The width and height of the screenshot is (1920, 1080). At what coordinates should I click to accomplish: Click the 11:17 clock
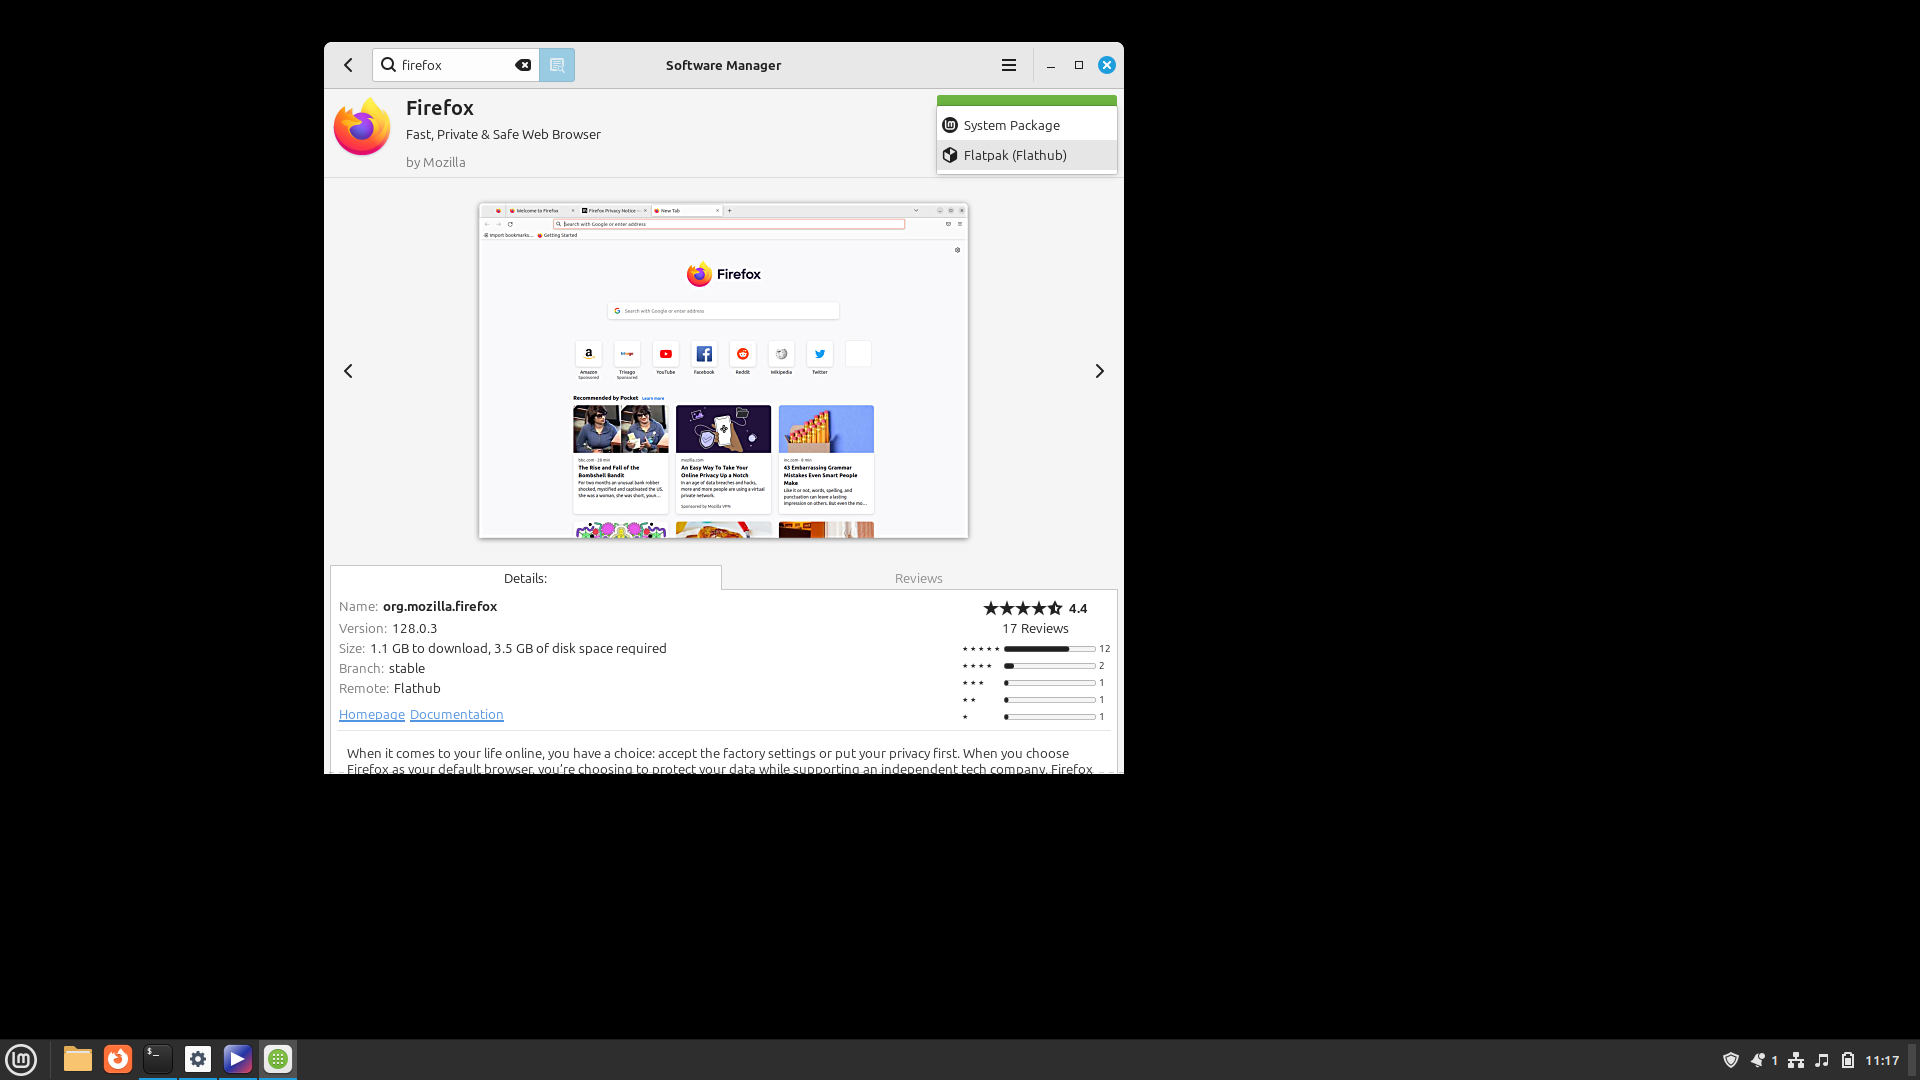[1882, 1060]
